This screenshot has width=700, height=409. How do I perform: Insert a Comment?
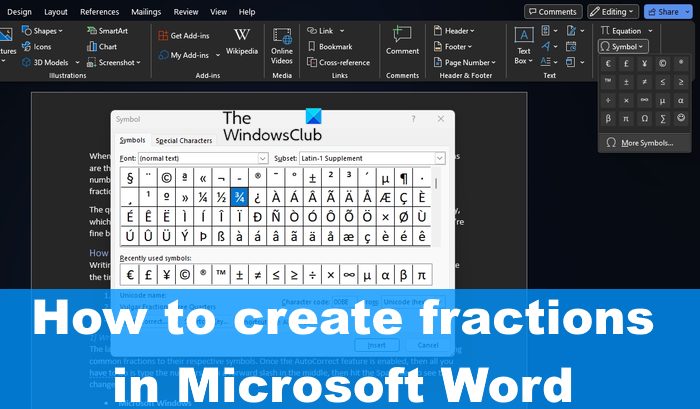(402, 41)
